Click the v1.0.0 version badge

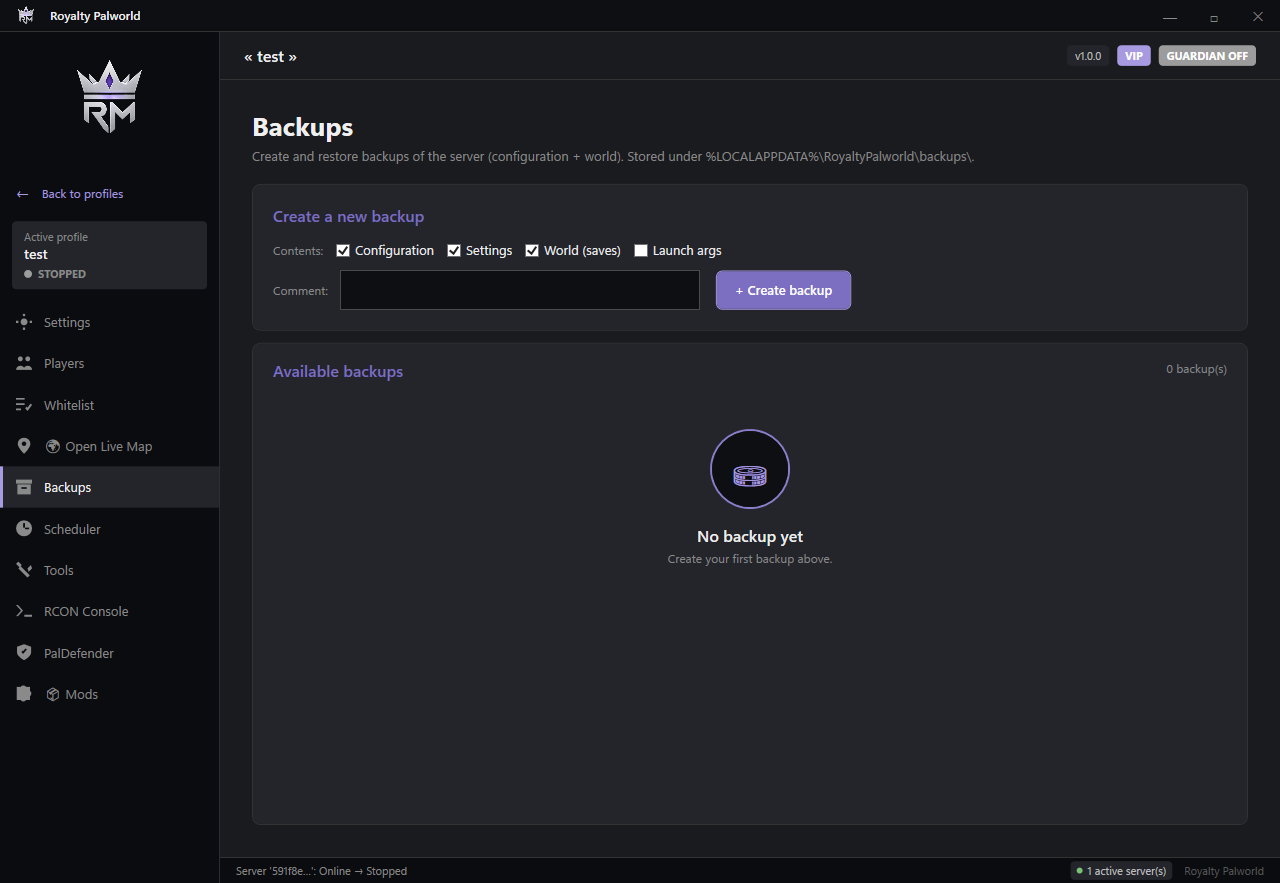point(1088,56)
